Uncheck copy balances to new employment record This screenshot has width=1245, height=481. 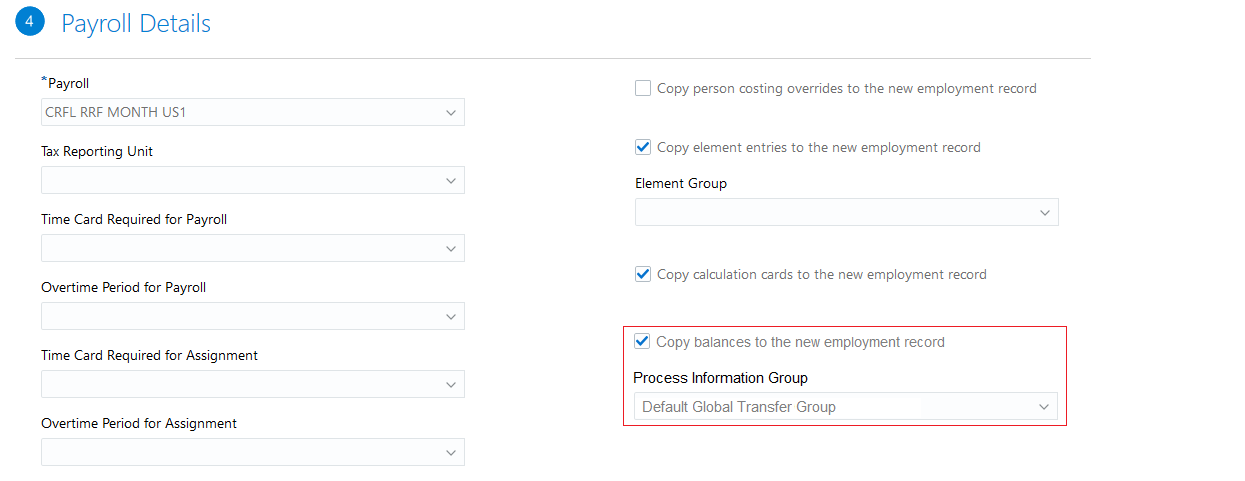pyautogui.click(x=642, y=342)
